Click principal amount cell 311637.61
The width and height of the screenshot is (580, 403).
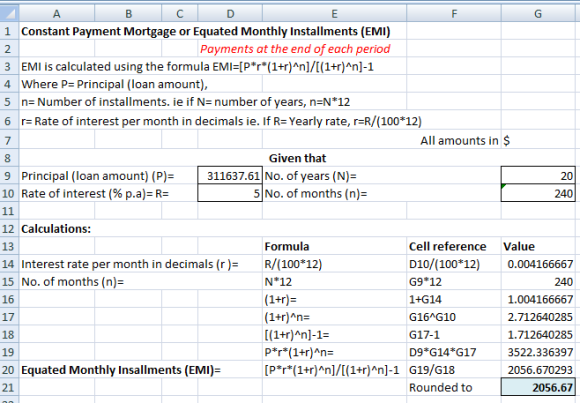(x=230, y=175)
